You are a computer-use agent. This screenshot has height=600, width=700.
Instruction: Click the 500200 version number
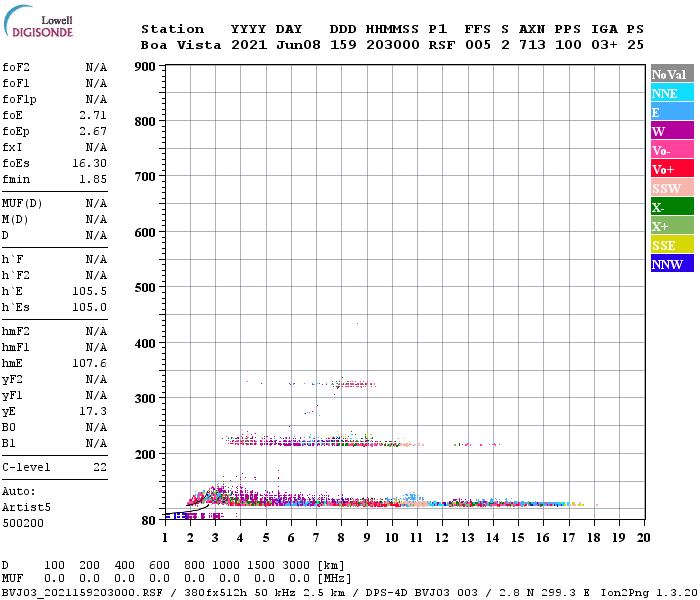click(23, 523)
